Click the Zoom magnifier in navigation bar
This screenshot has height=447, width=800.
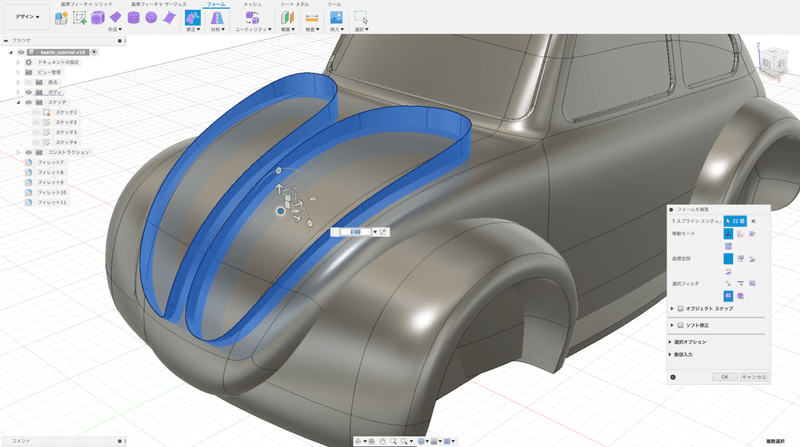(x=393, y=441)
